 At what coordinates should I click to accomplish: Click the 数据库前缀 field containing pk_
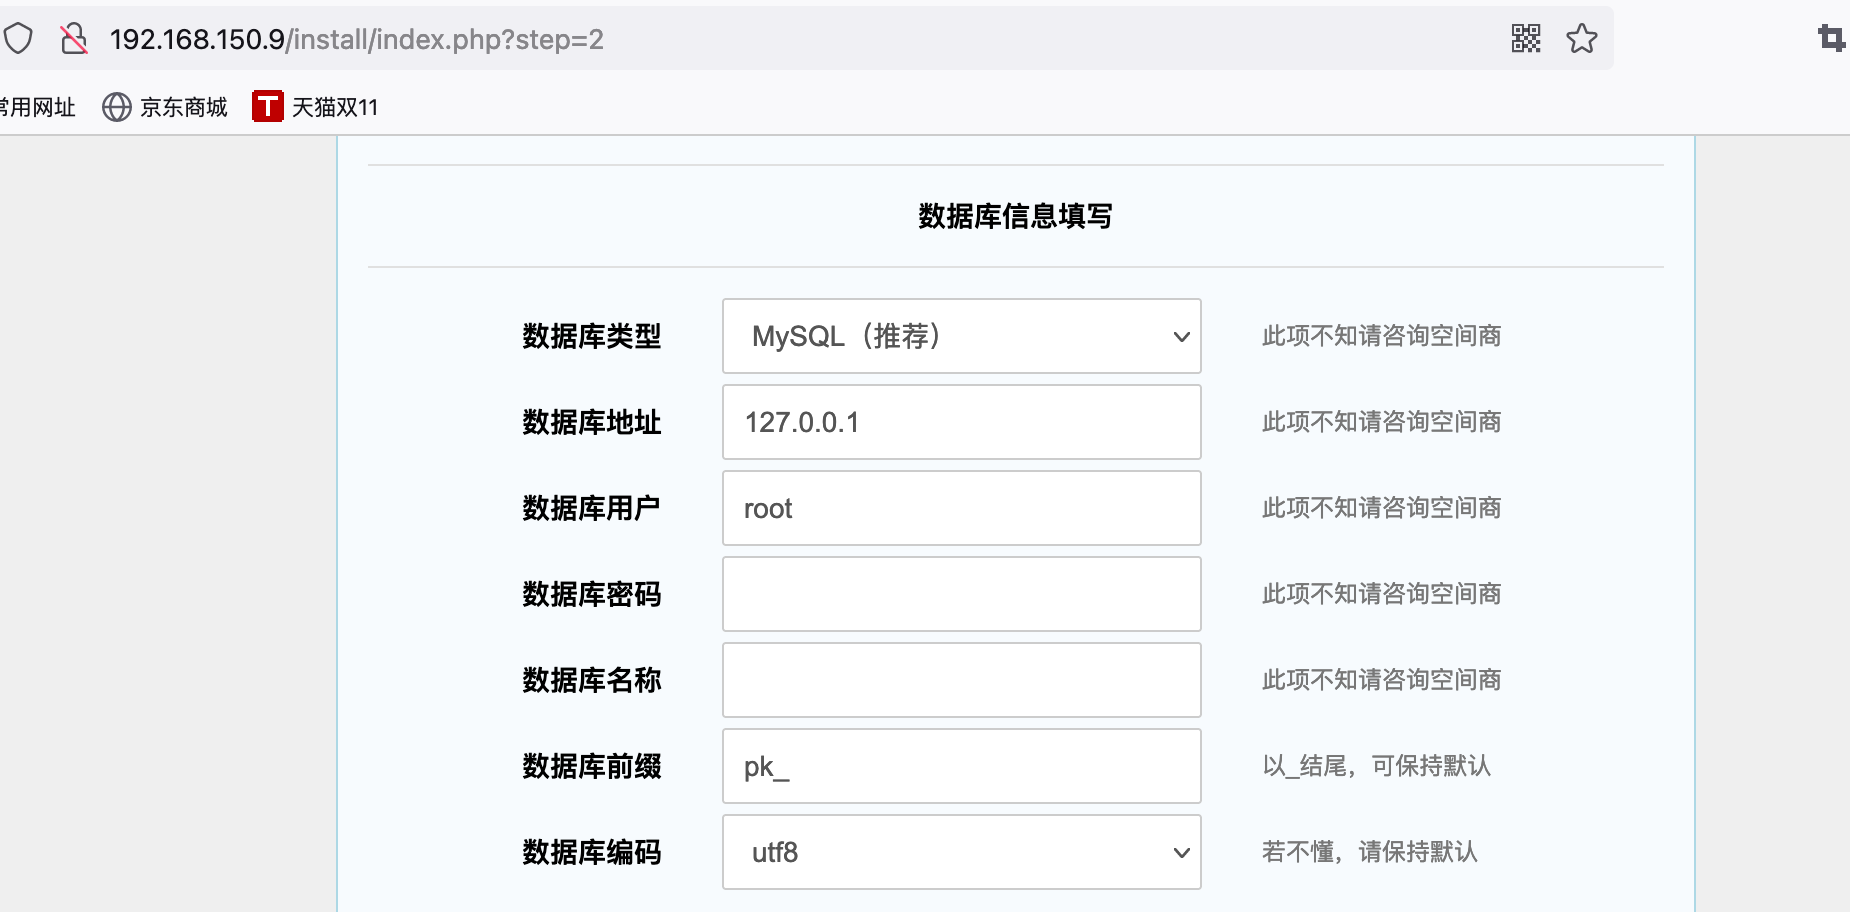pyautogui.click(x=961, y=766)
